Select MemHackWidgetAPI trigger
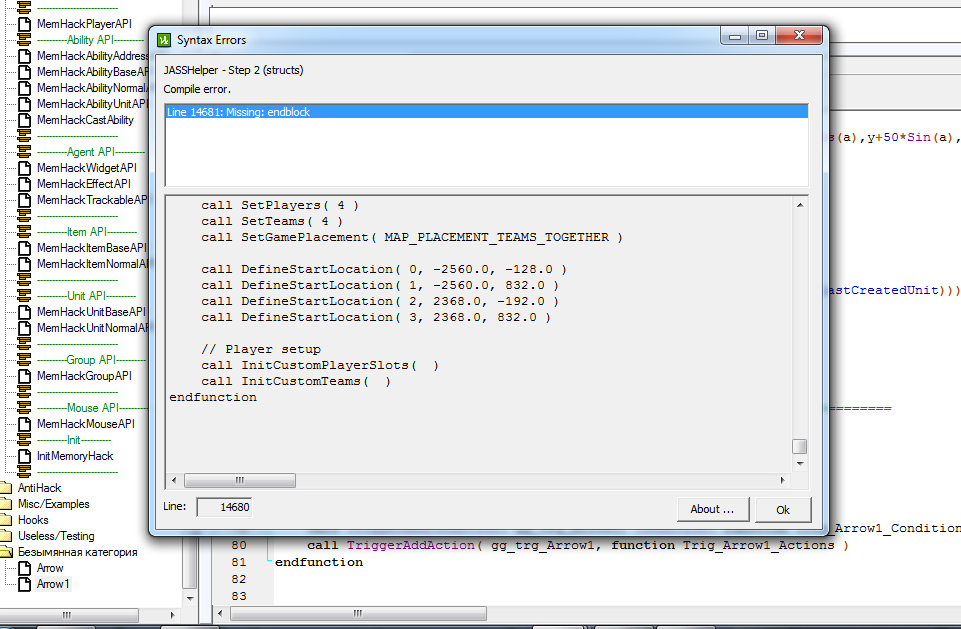This screenshot has height=629, width=961. [x=86, y=168]
